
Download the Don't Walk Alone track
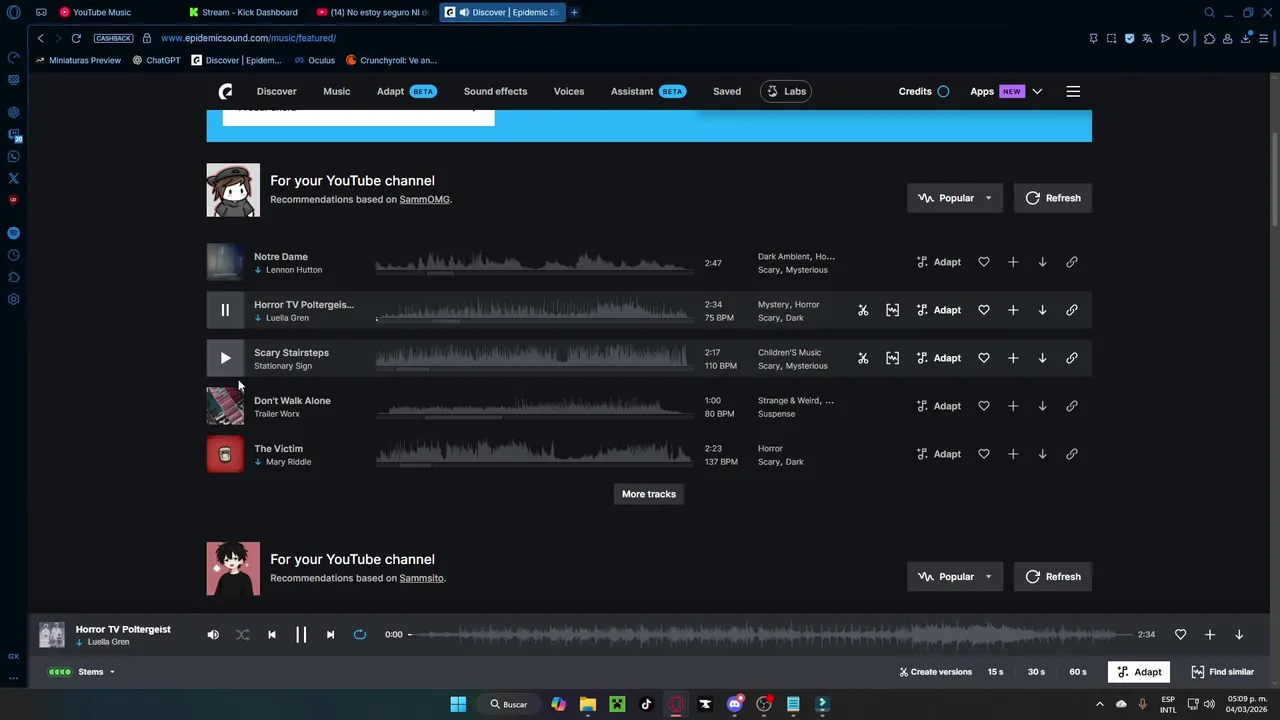pyautogui.click(x=1042, y=406)
